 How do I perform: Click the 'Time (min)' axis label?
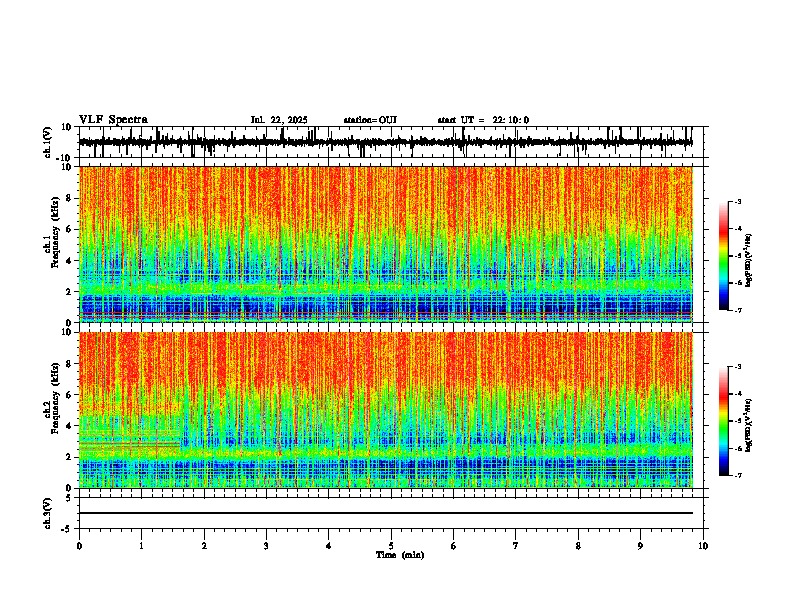tap(400, 555)
